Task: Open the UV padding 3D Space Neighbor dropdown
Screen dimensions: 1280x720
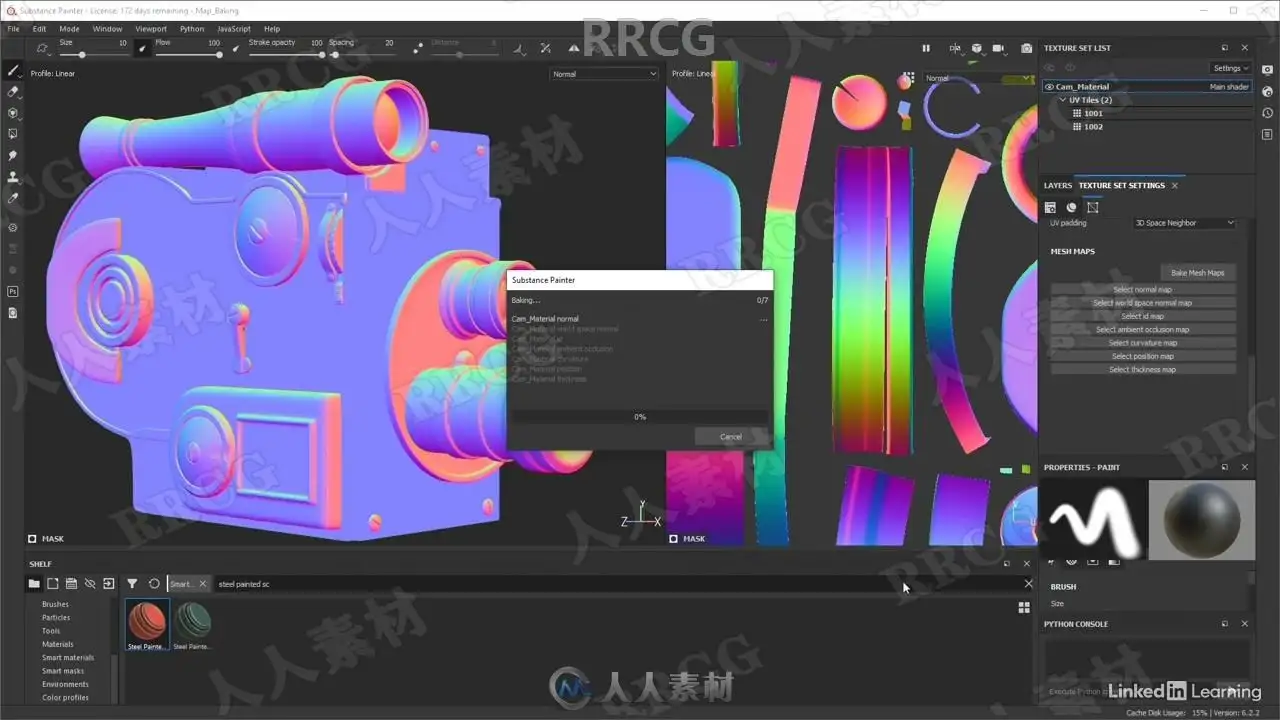Action: pos(1185,223)
